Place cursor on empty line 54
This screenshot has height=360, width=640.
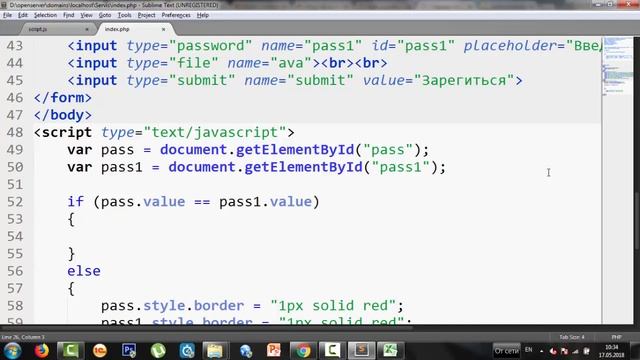click(x=317, y=236)
